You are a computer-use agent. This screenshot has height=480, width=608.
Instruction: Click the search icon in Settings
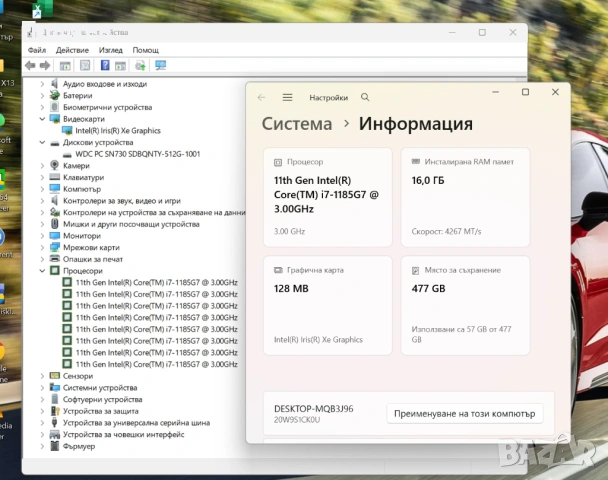365,97
